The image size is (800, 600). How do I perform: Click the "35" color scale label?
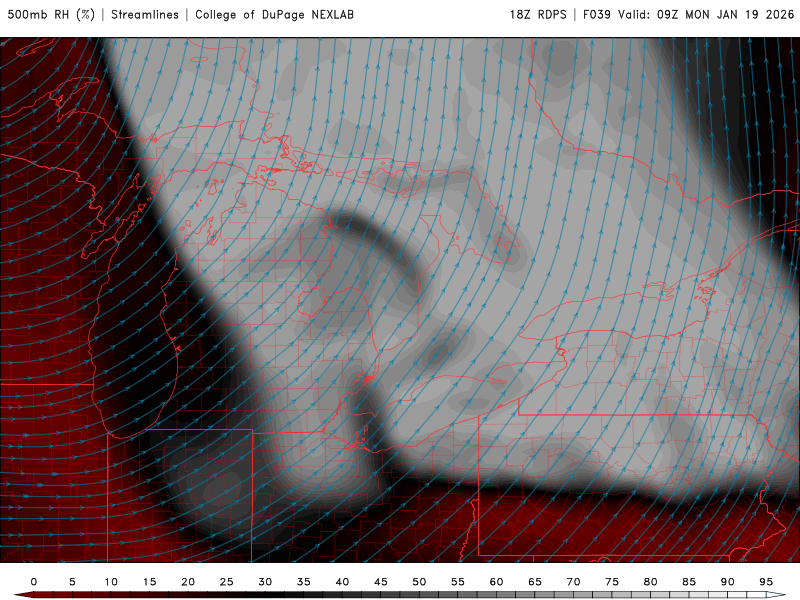coord(304,582)
